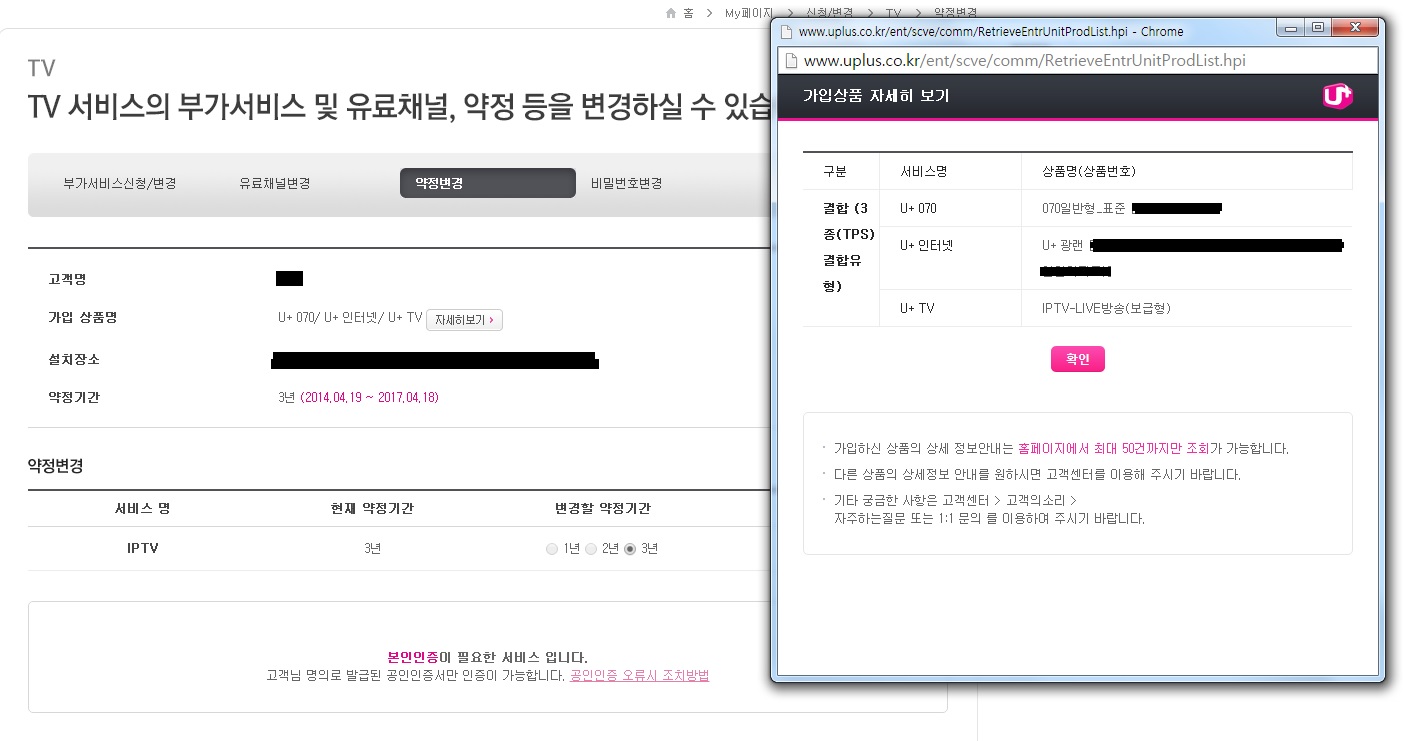Viewport: 1407px width, 741px height.
Task: Click the U+ logo in the popup header
Action: [1337, 96]
